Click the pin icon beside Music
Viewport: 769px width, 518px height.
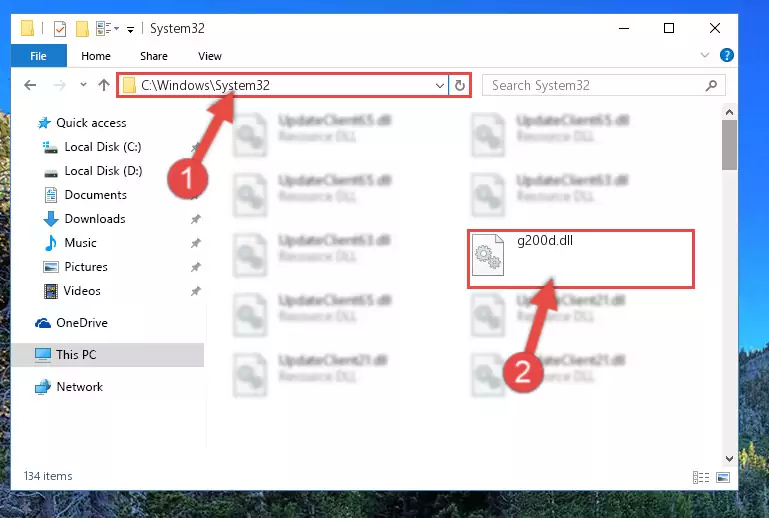click(x=196, y=243)
